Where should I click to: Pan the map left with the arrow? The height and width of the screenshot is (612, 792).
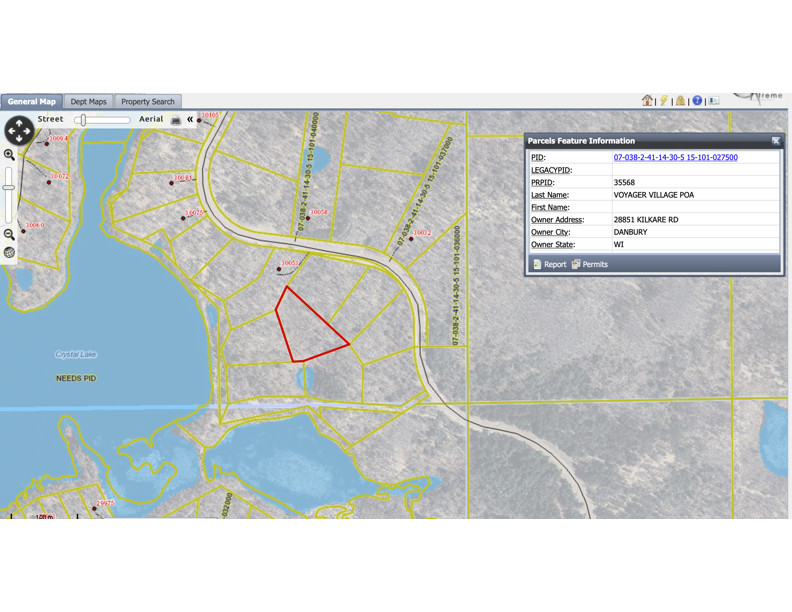[x=12, y=131]
